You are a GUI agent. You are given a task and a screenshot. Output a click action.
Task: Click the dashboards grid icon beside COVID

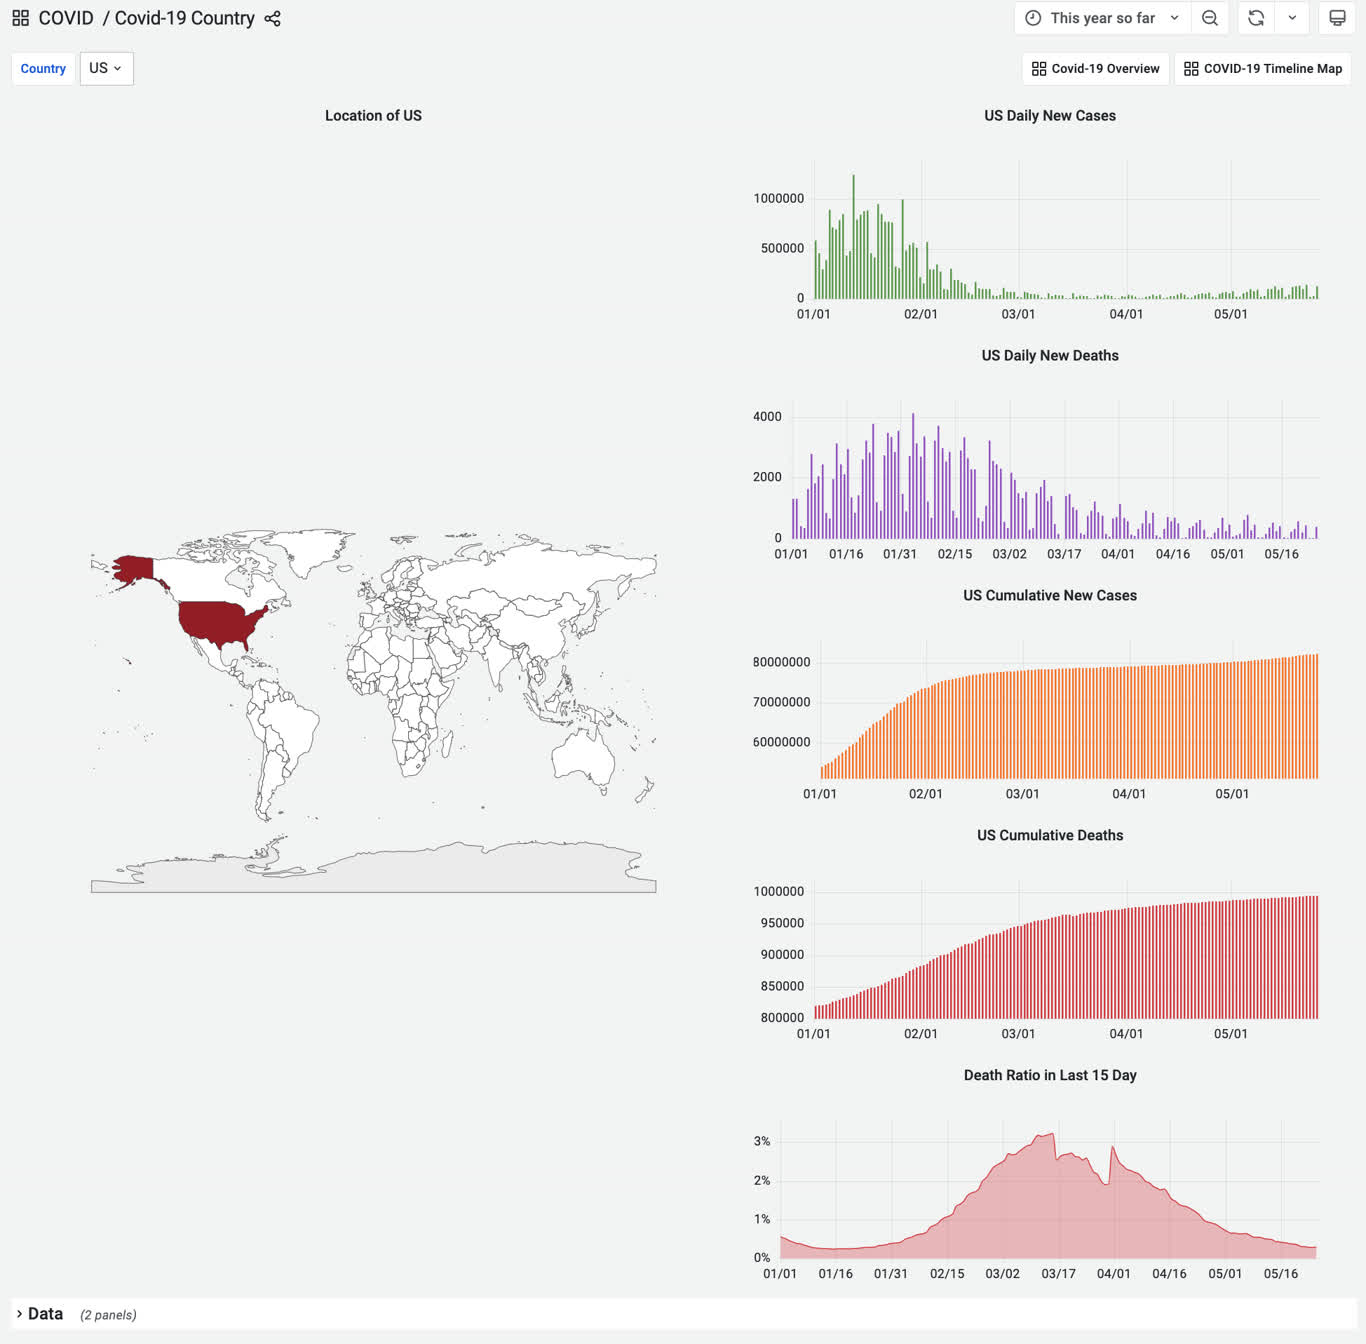(20, 18)
